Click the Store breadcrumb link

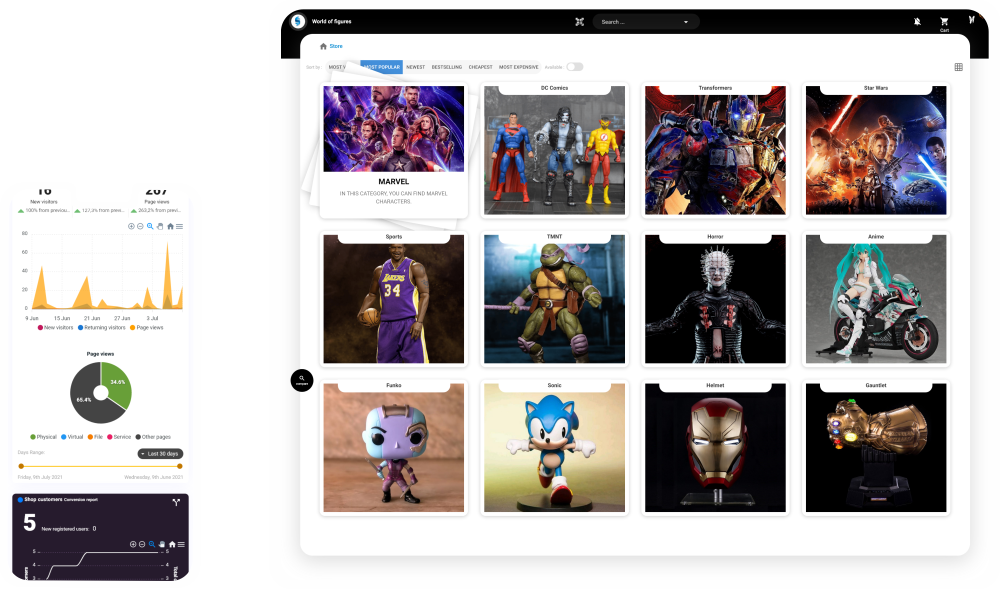[x=336, y=47]
